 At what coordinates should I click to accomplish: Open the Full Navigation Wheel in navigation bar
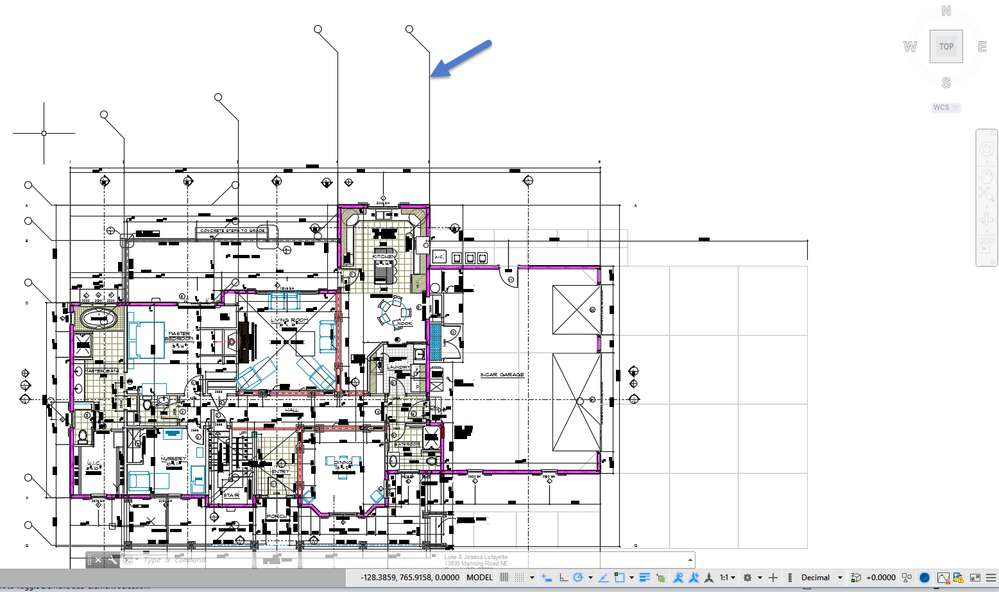coord(986,150)
